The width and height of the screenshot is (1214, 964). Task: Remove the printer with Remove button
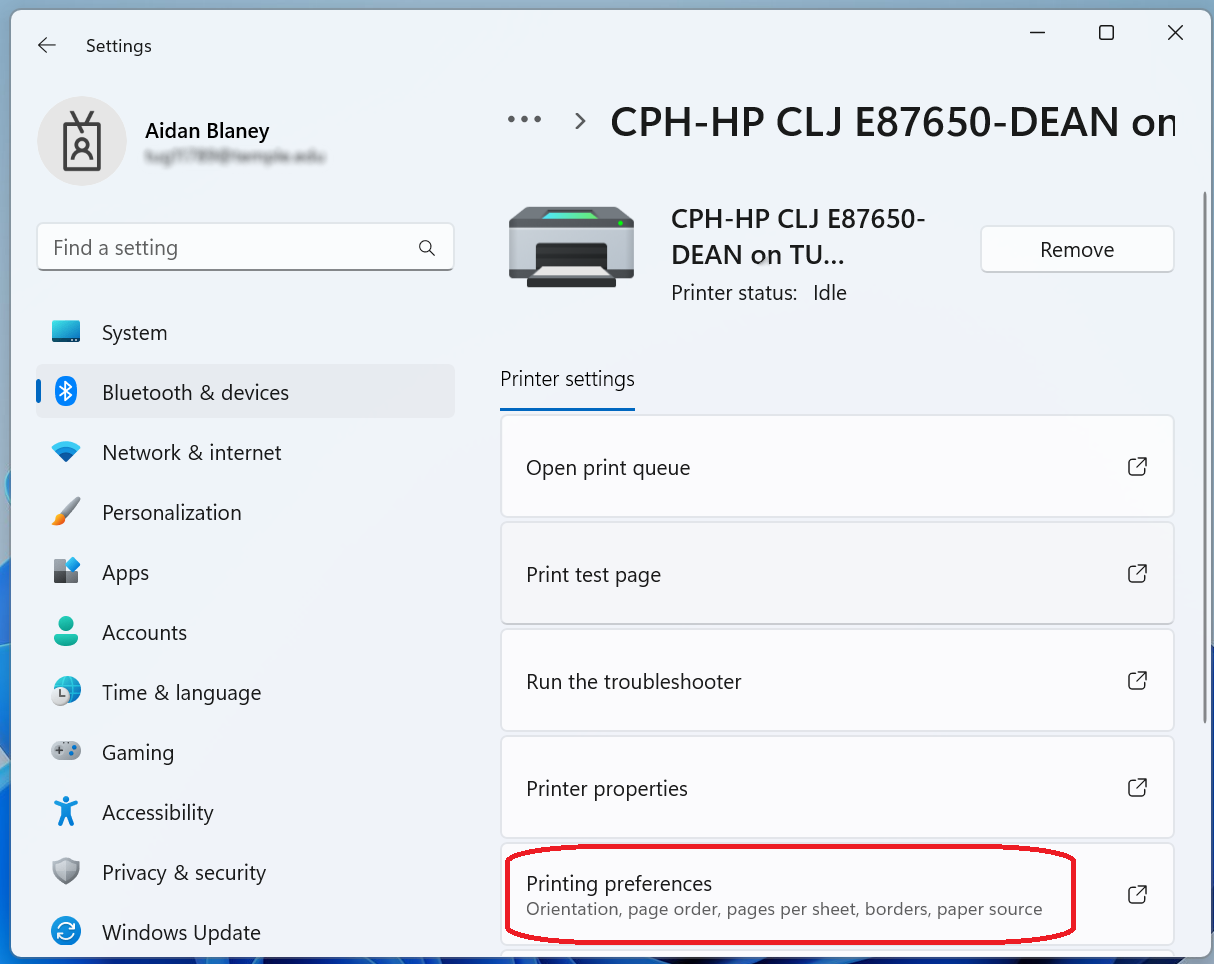pyautogui.click(x=1077, y=249)
